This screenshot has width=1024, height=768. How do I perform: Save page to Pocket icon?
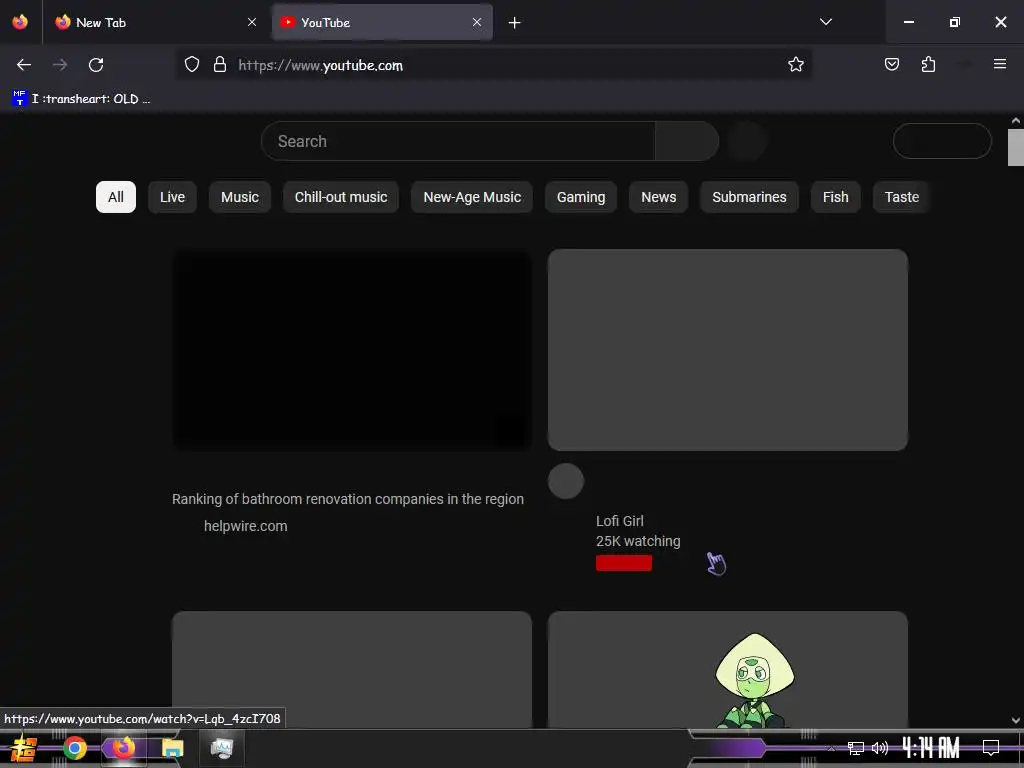(891, 64)
